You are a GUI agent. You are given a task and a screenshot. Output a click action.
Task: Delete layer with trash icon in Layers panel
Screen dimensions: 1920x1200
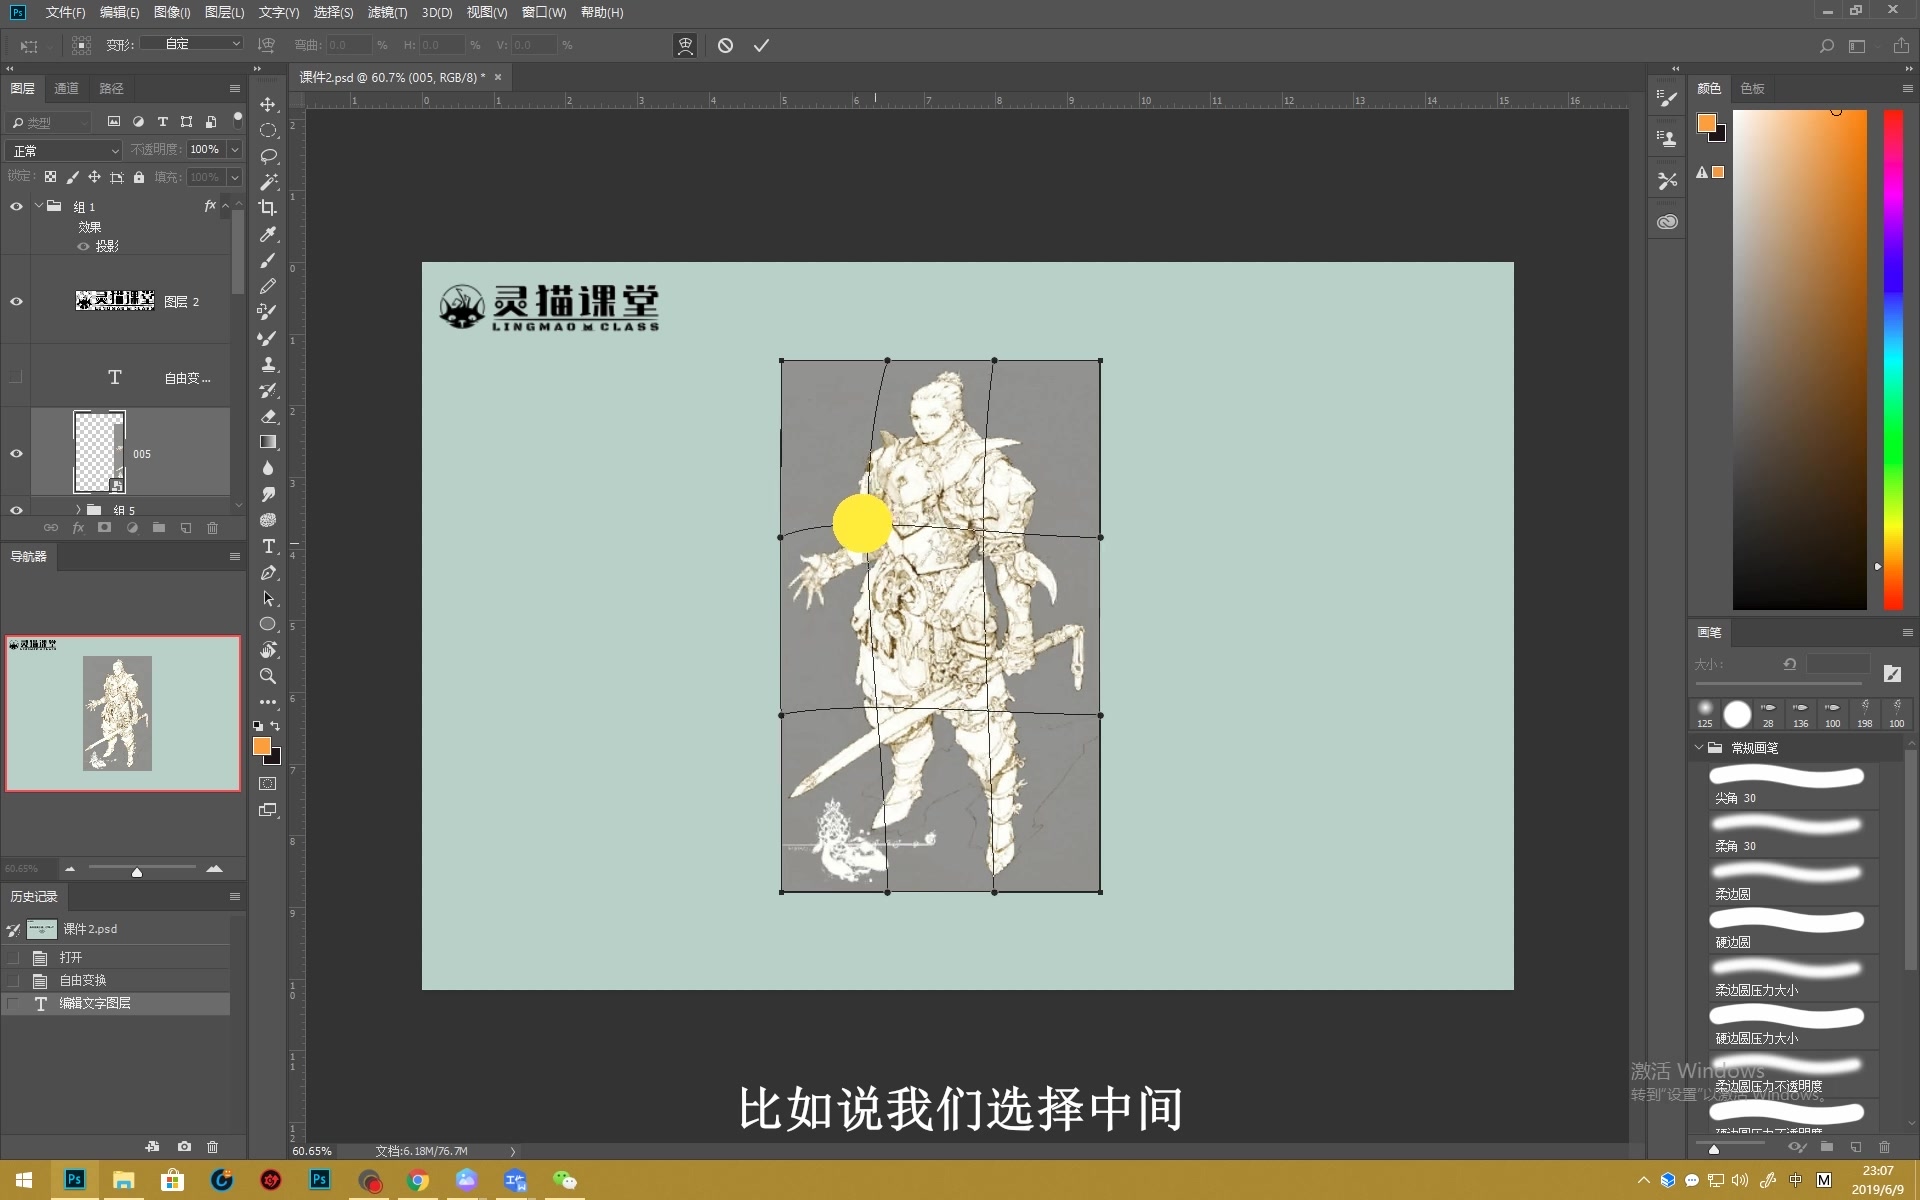click(212, 528)
